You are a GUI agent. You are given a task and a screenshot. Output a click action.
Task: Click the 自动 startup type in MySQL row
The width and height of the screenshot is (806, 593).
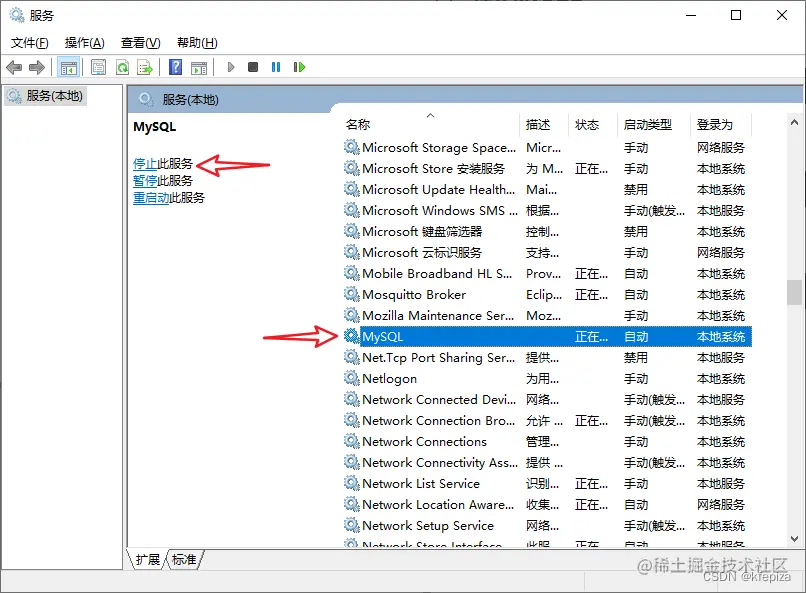(x=636, y=337)
